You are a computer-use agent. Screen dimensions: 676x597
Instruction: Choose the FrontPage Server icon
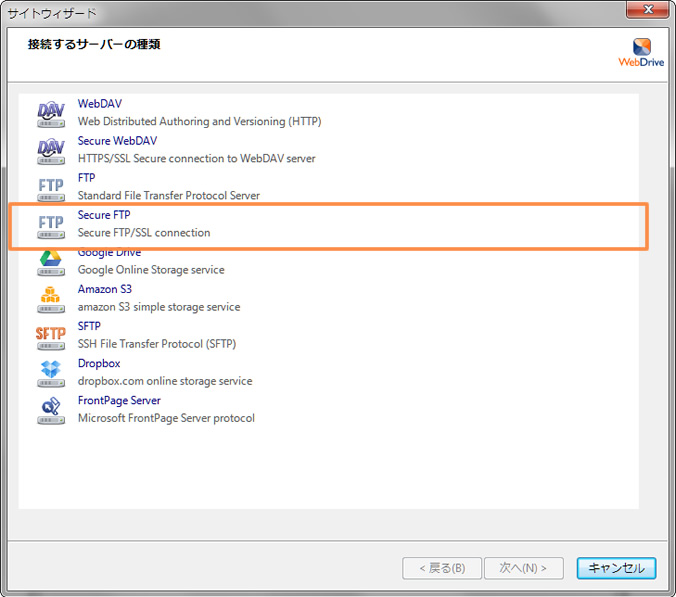point(51,409)
